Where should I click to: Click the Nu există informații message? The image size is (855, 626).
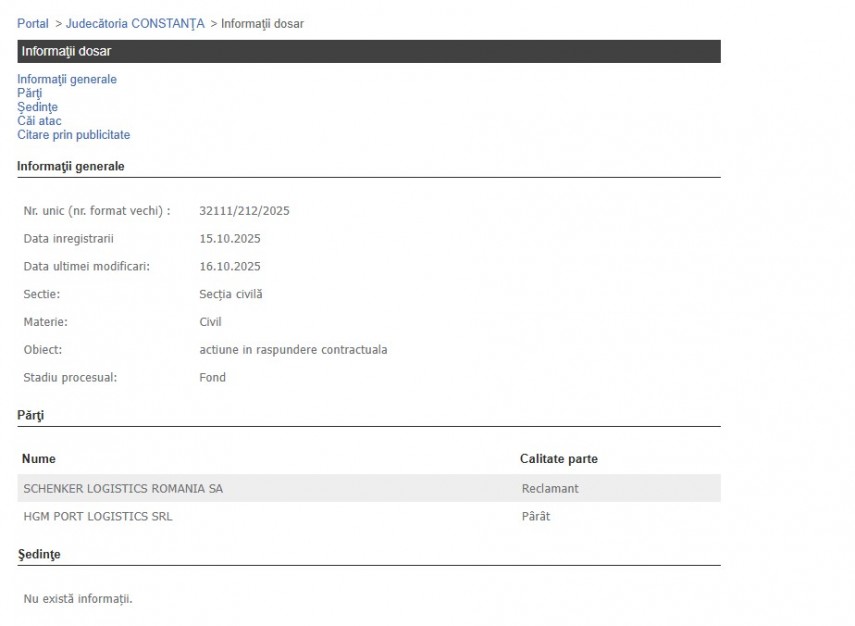pyautogui.click(x=78, y=599)
